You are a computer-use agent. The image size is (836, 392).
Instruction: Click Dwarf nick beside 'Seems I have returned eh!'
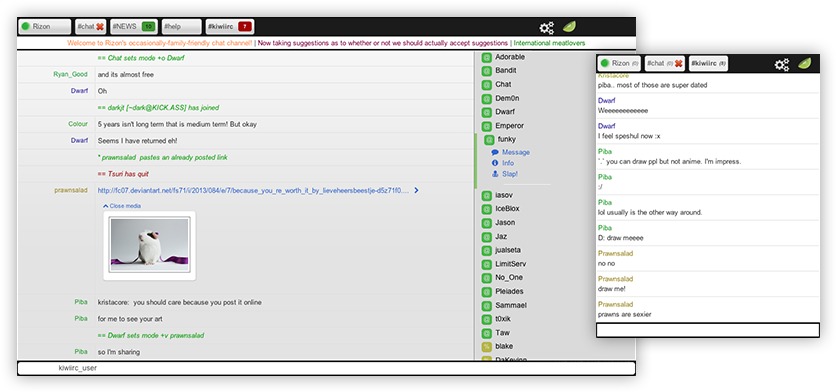[x=79, y=141]
